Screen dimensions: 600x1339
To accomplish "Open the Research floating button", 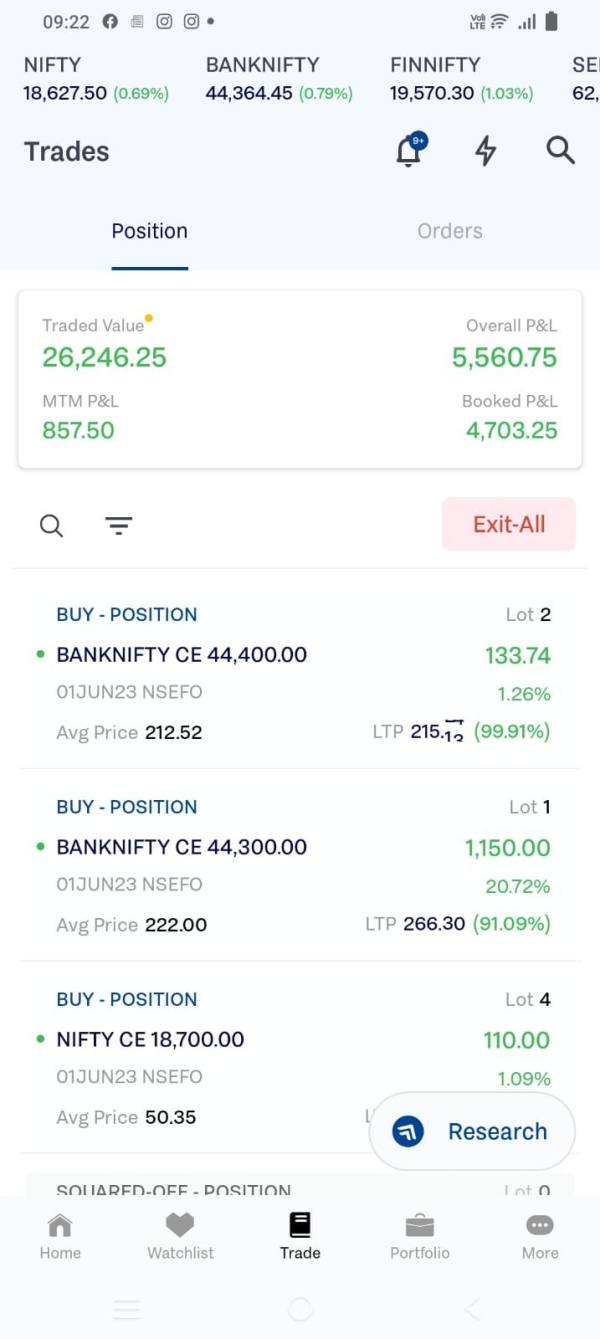I will click(x=472, y=1131).
